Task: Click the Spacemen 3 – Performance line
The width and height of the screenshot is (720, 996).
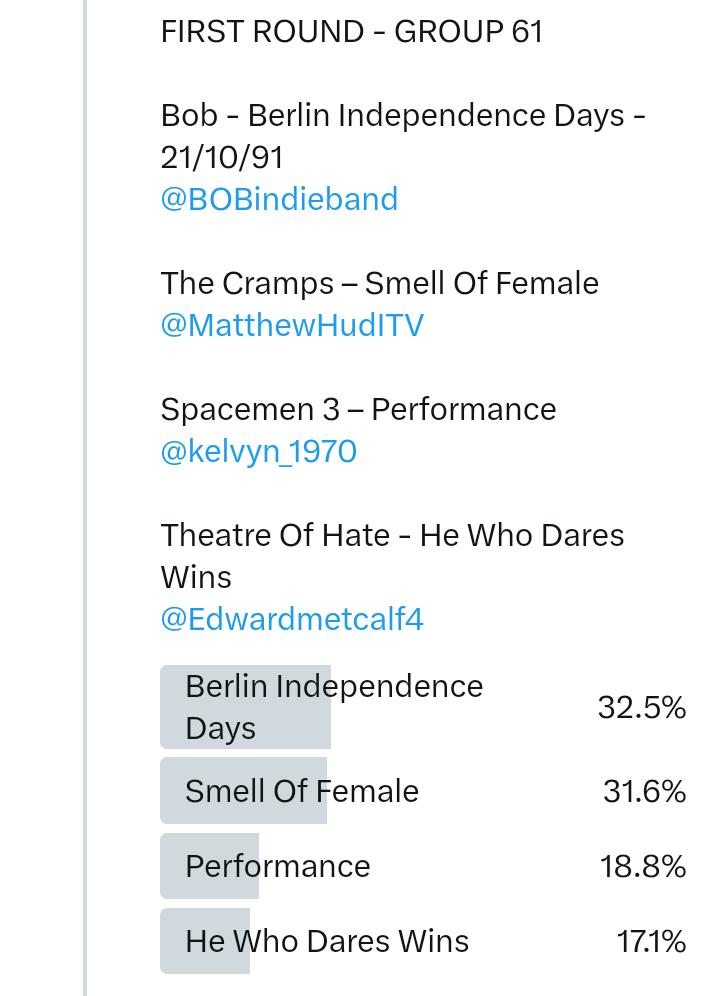Action: click(358, 410)
